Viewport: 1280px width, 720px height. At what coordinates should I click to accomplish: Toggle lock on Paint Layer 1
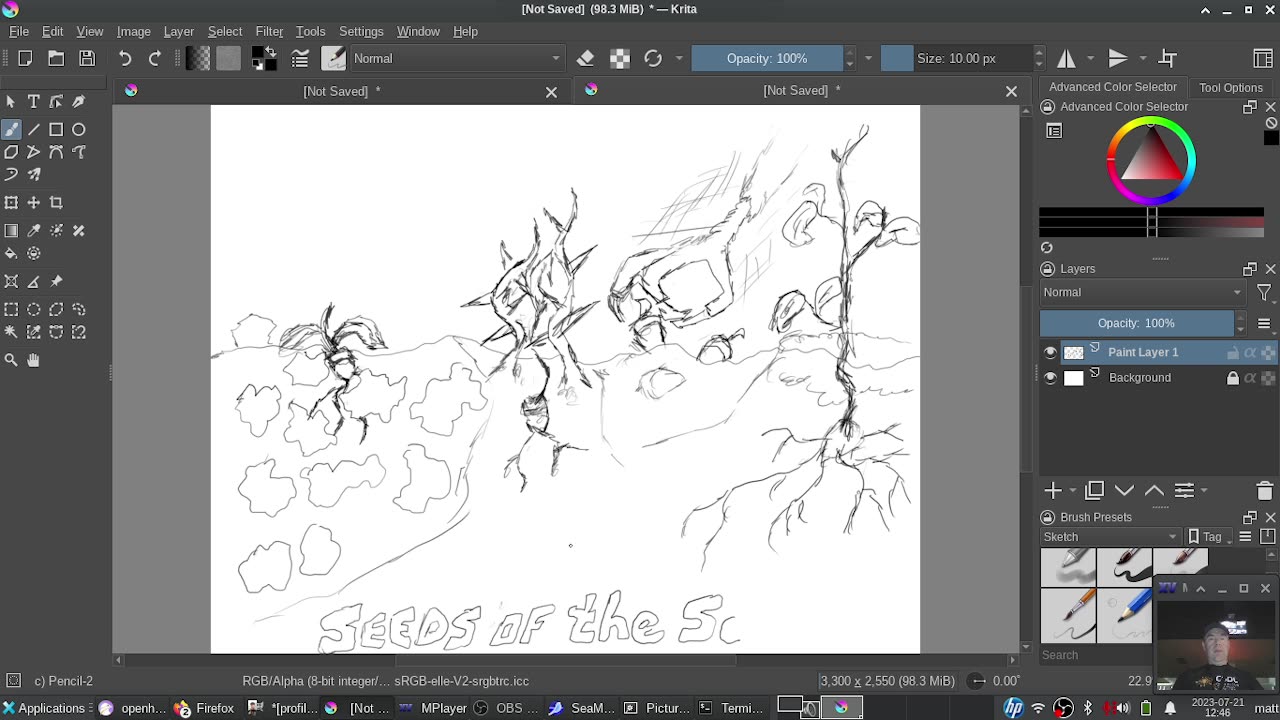pyautogui.click(x=1233, y=352)
